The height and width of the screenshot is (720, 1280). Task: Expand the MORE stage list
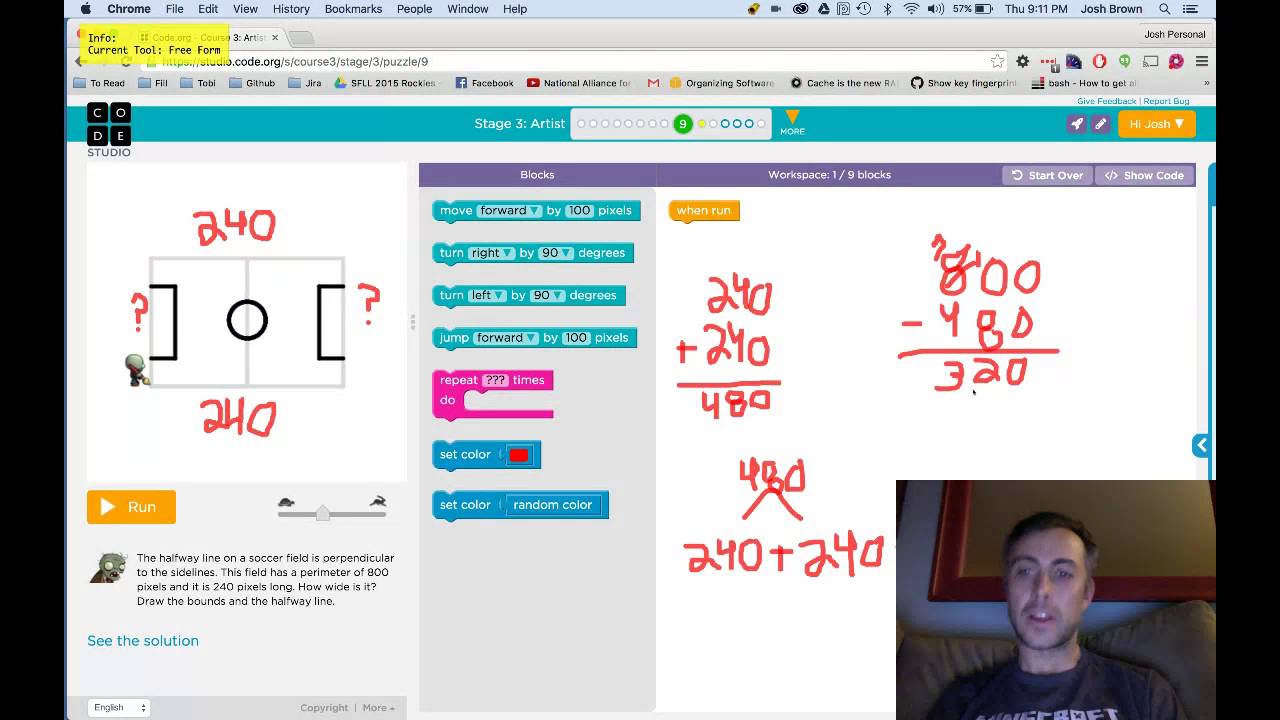(x=792, y=123)
